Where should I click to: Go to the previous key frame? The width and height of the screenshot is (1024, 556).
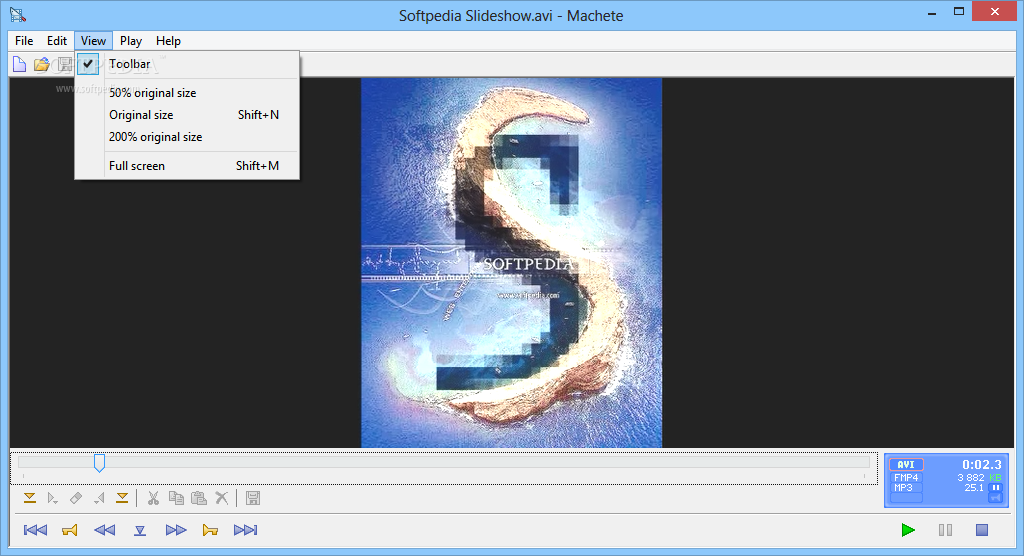coord(70,530)
